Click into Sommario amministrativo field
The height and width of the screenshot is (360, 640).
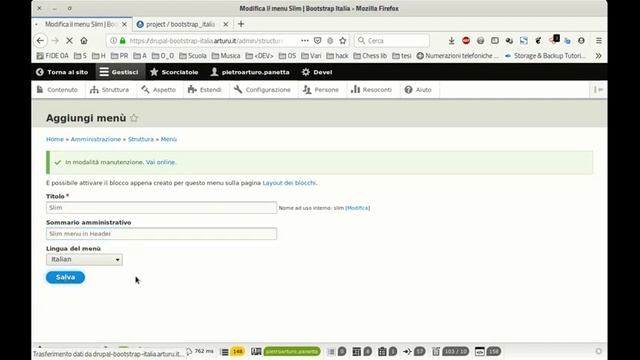tap(161, 233)
